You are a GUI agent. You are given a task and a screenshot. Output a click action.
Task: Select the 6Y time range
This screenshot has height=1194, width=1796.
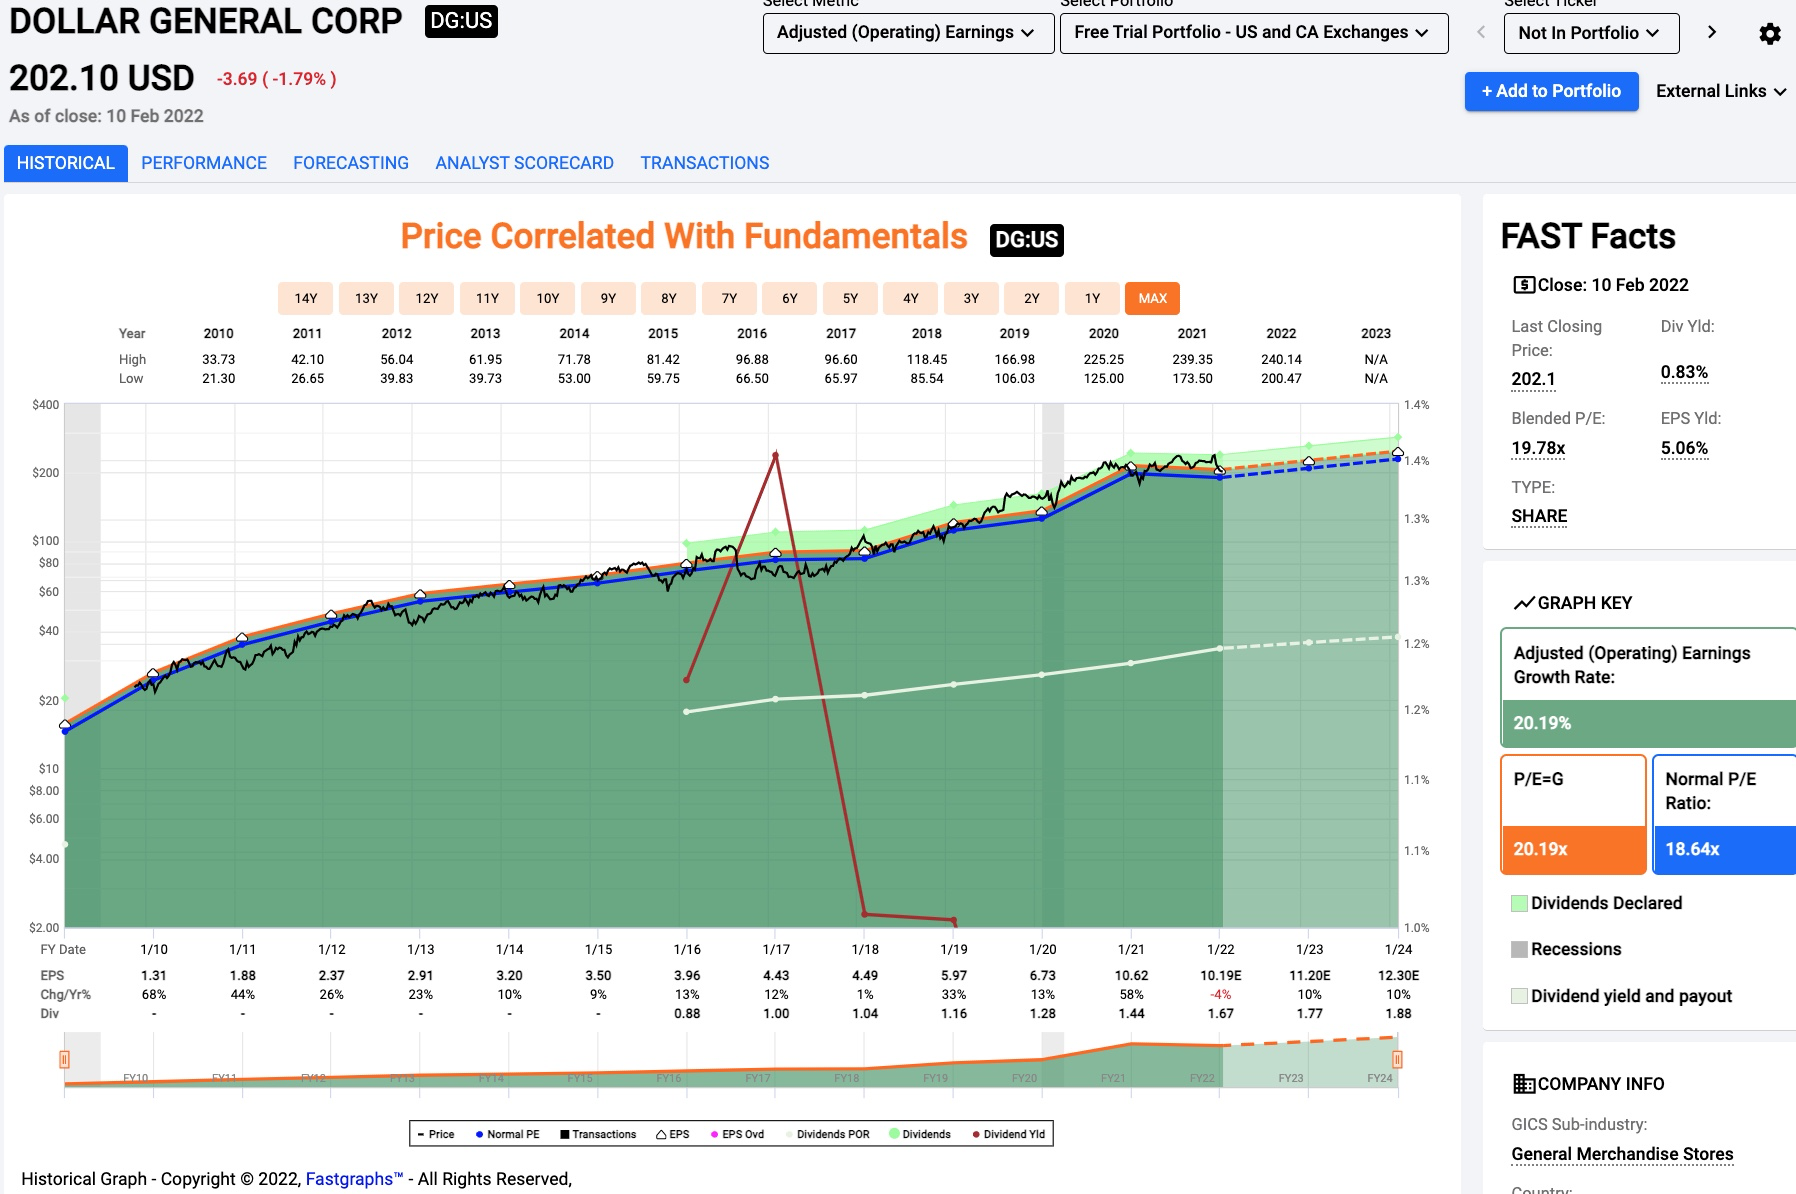[790, 298]
